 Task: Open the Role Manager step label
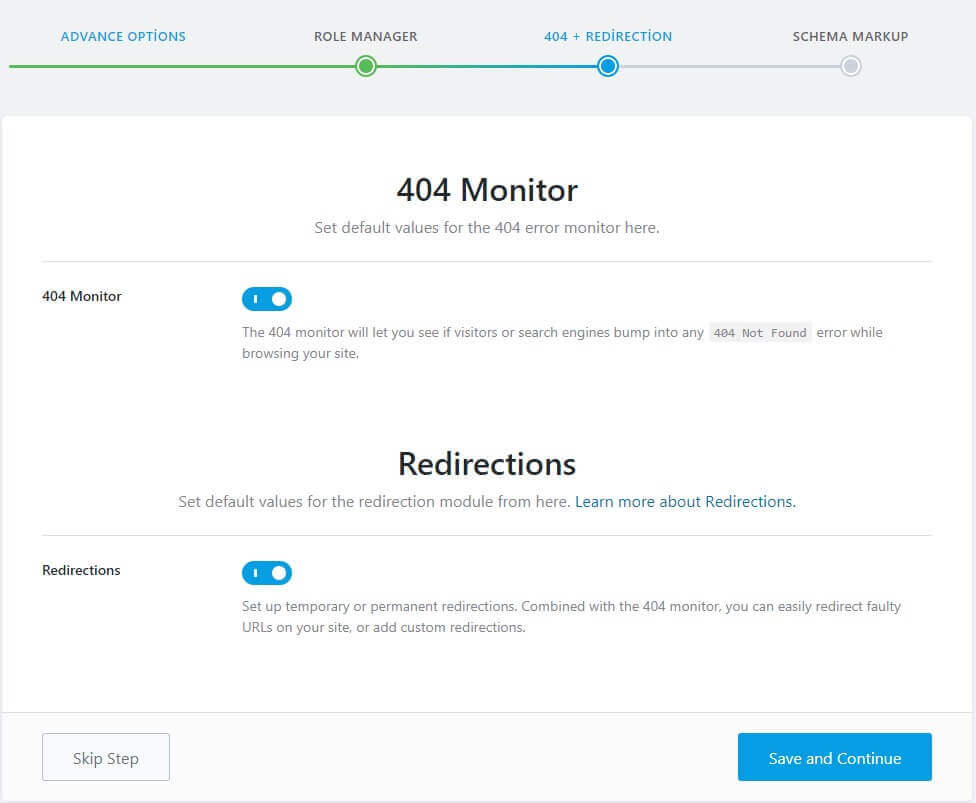tap(365, 37)
